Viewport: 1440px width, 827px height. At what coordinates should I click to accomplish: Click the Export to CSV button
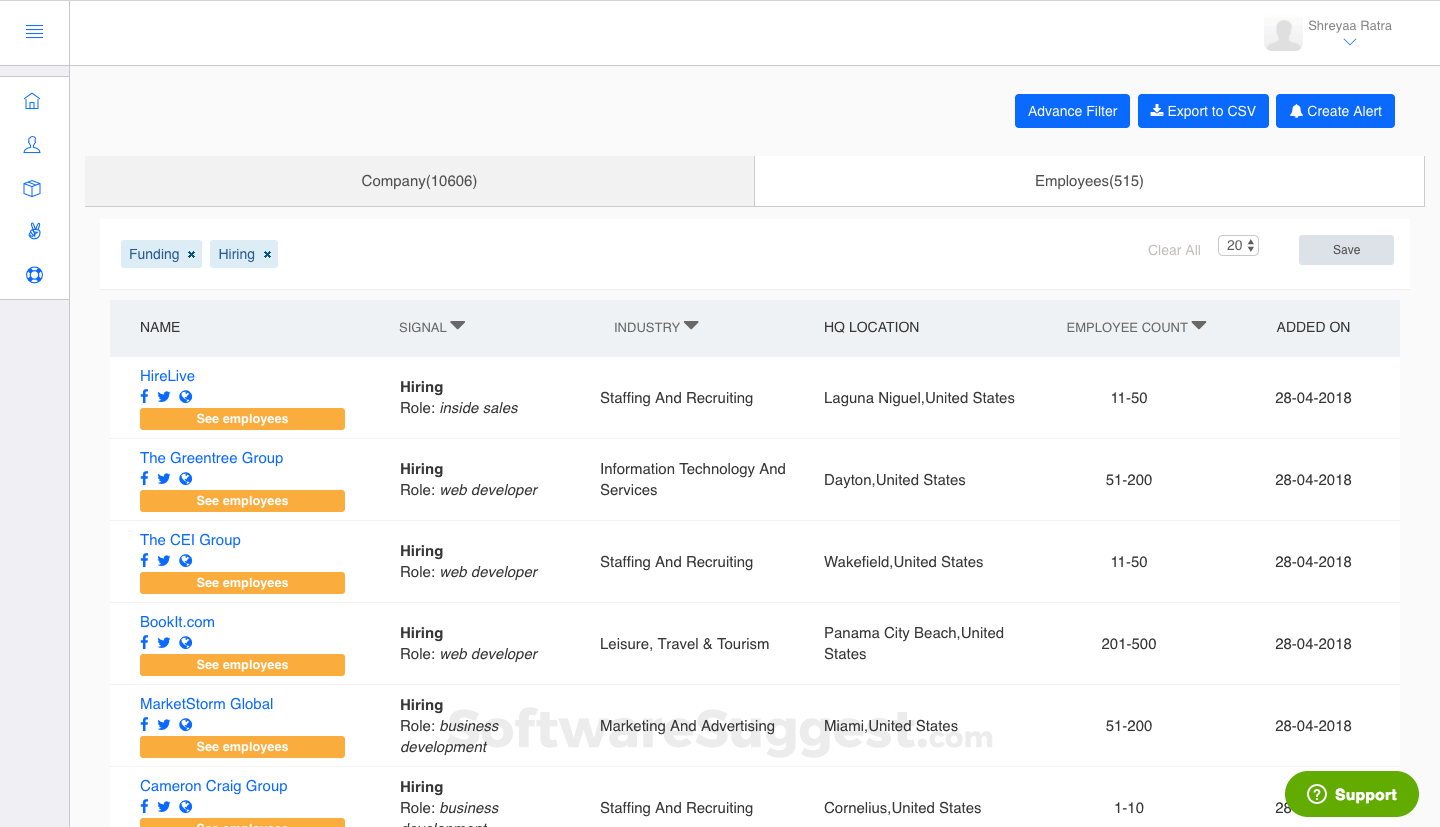[1203, 111]
